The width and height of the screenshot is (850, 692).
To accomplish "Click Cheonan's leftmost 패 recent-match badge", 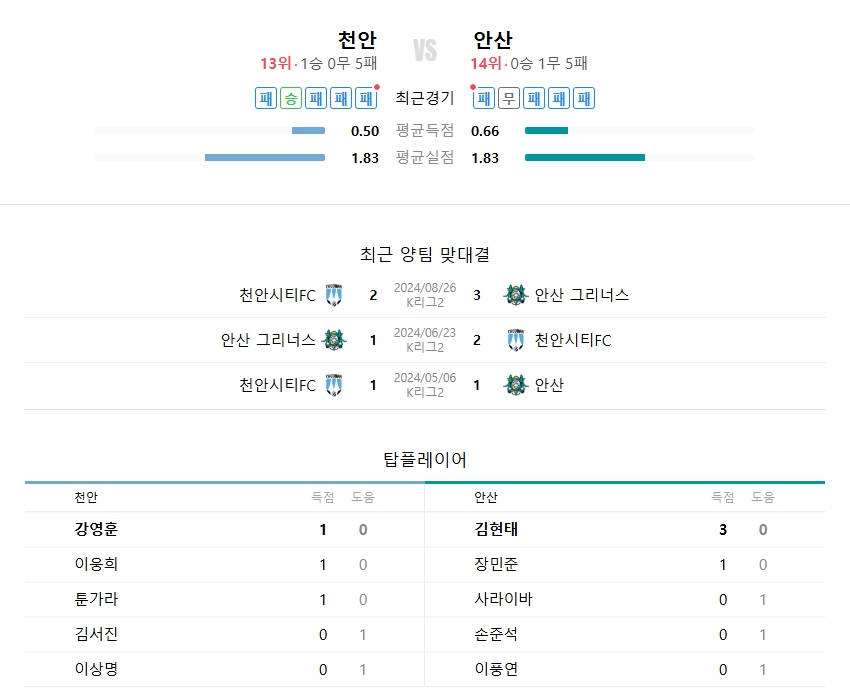I will tap(266, 98).
